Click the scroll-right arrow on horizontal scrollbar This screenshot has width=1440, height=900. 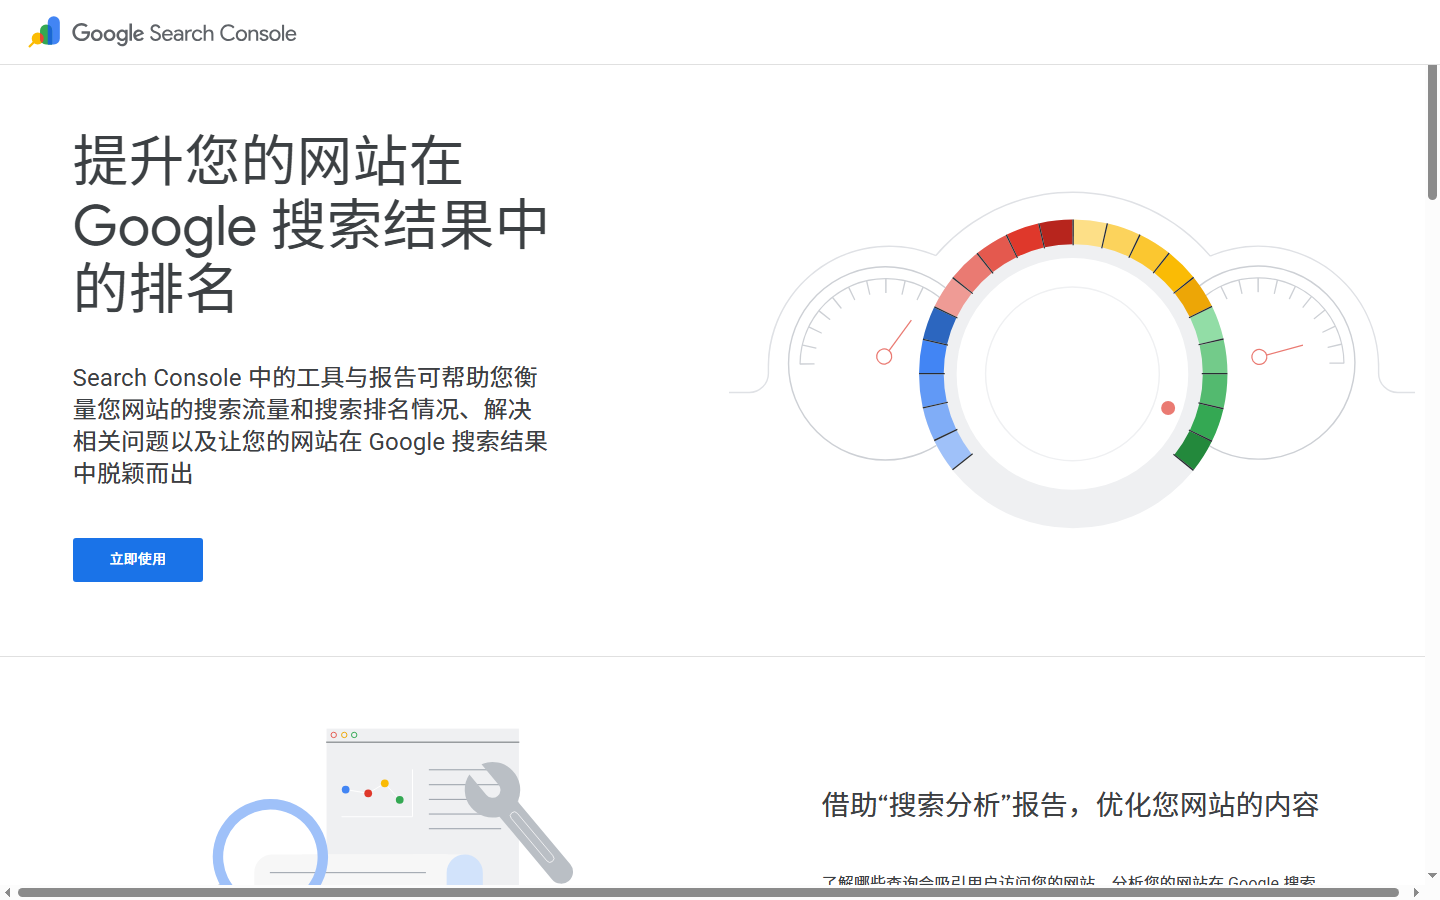coord(1416,892)
